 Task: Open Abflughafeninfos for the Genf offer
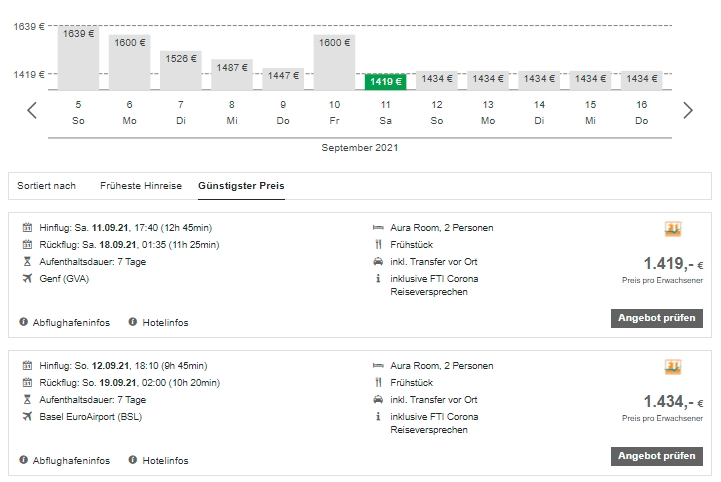71,322
